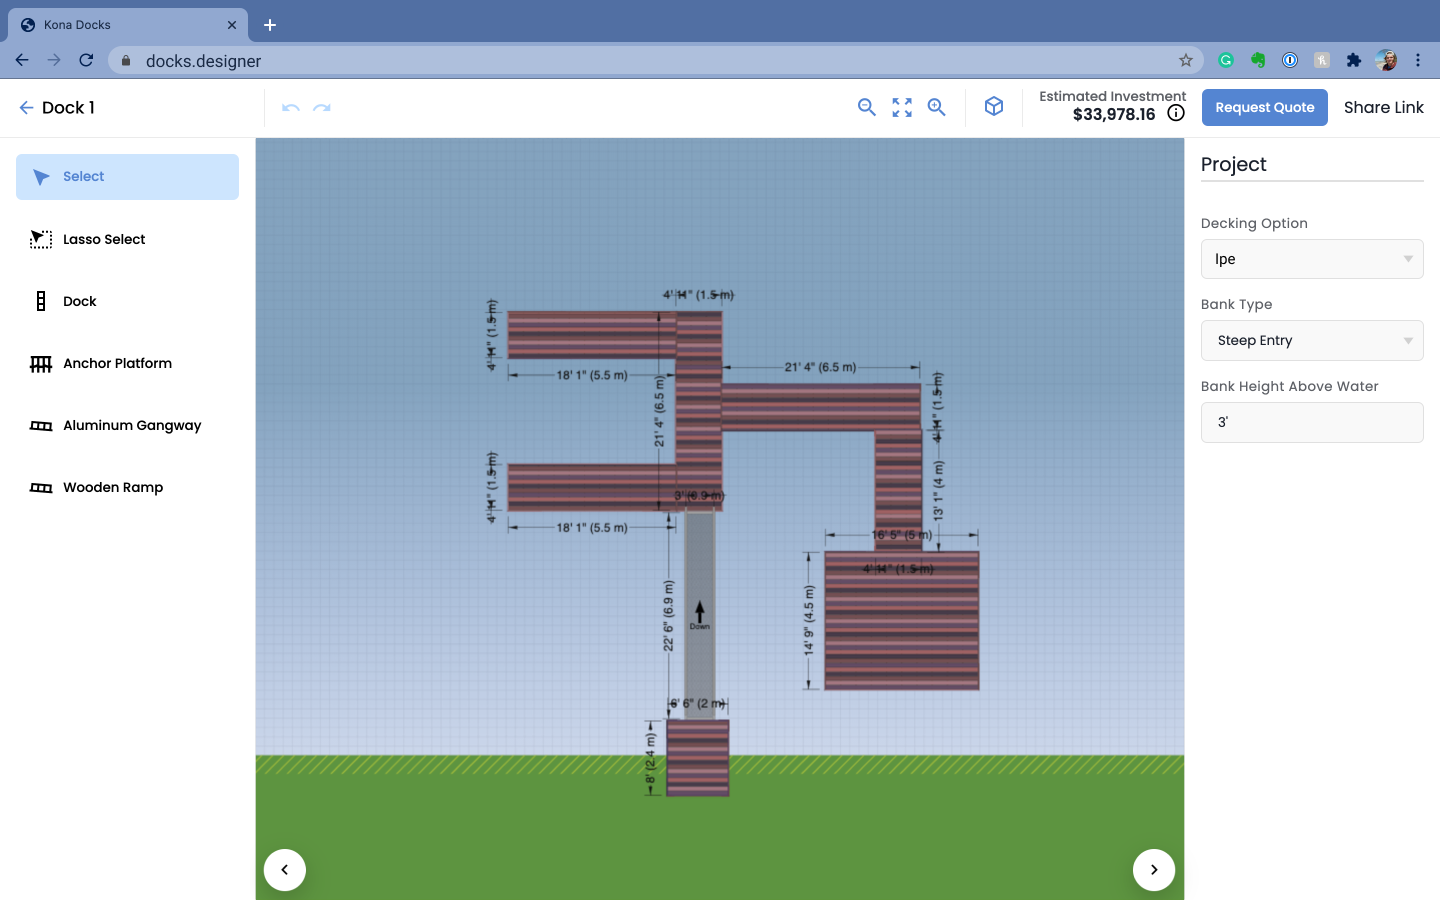Open the Share Link option
This screenshot has height=900, width=1440.
tap(1384, 107)
